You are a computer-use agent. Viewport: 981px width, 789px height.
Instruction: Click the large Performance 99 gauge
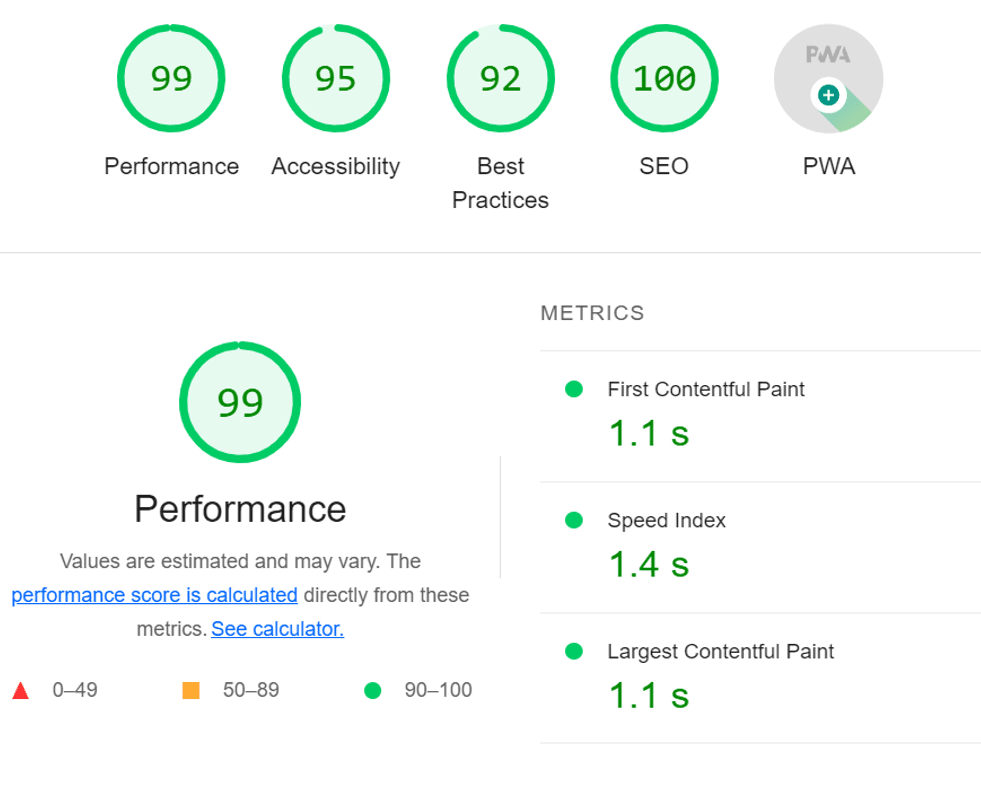coord(240,403)
